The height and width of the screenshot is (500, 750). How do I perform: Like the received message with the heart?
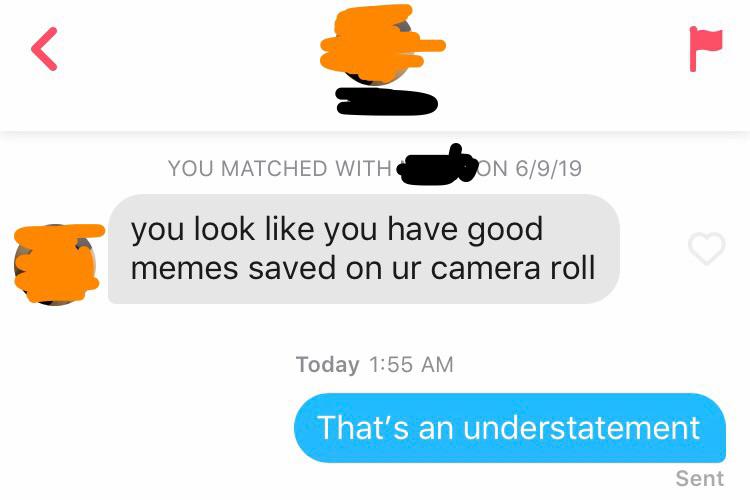click(x=706, y=248)
